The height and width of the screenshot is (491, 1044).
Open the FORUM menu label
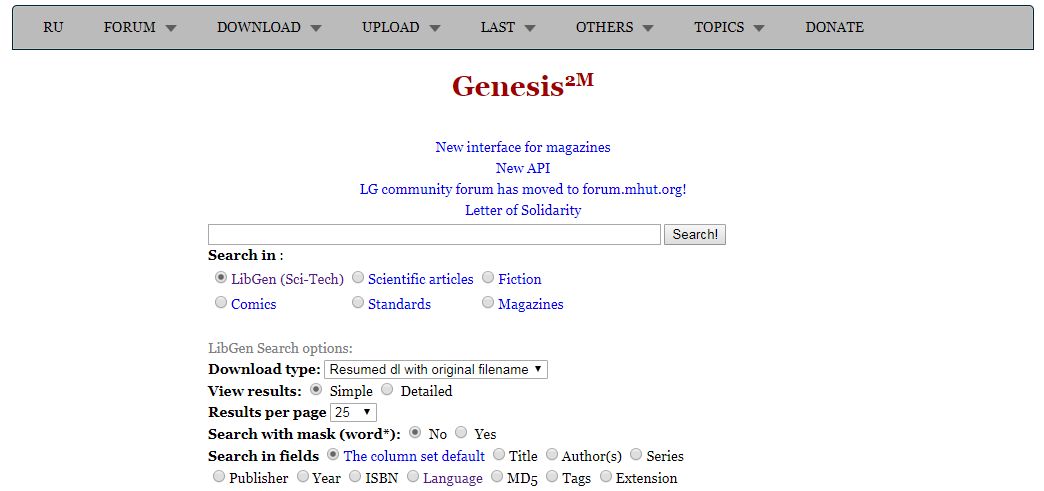click(x=130, y=27)
